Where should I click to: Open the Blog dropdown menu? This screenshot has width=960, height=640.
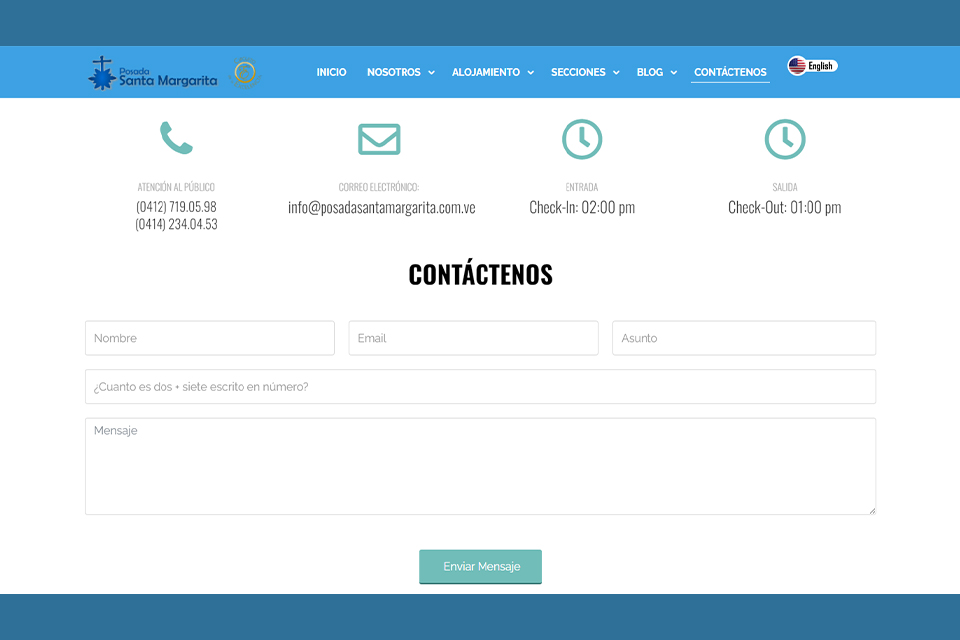click(x=656, y=72)
